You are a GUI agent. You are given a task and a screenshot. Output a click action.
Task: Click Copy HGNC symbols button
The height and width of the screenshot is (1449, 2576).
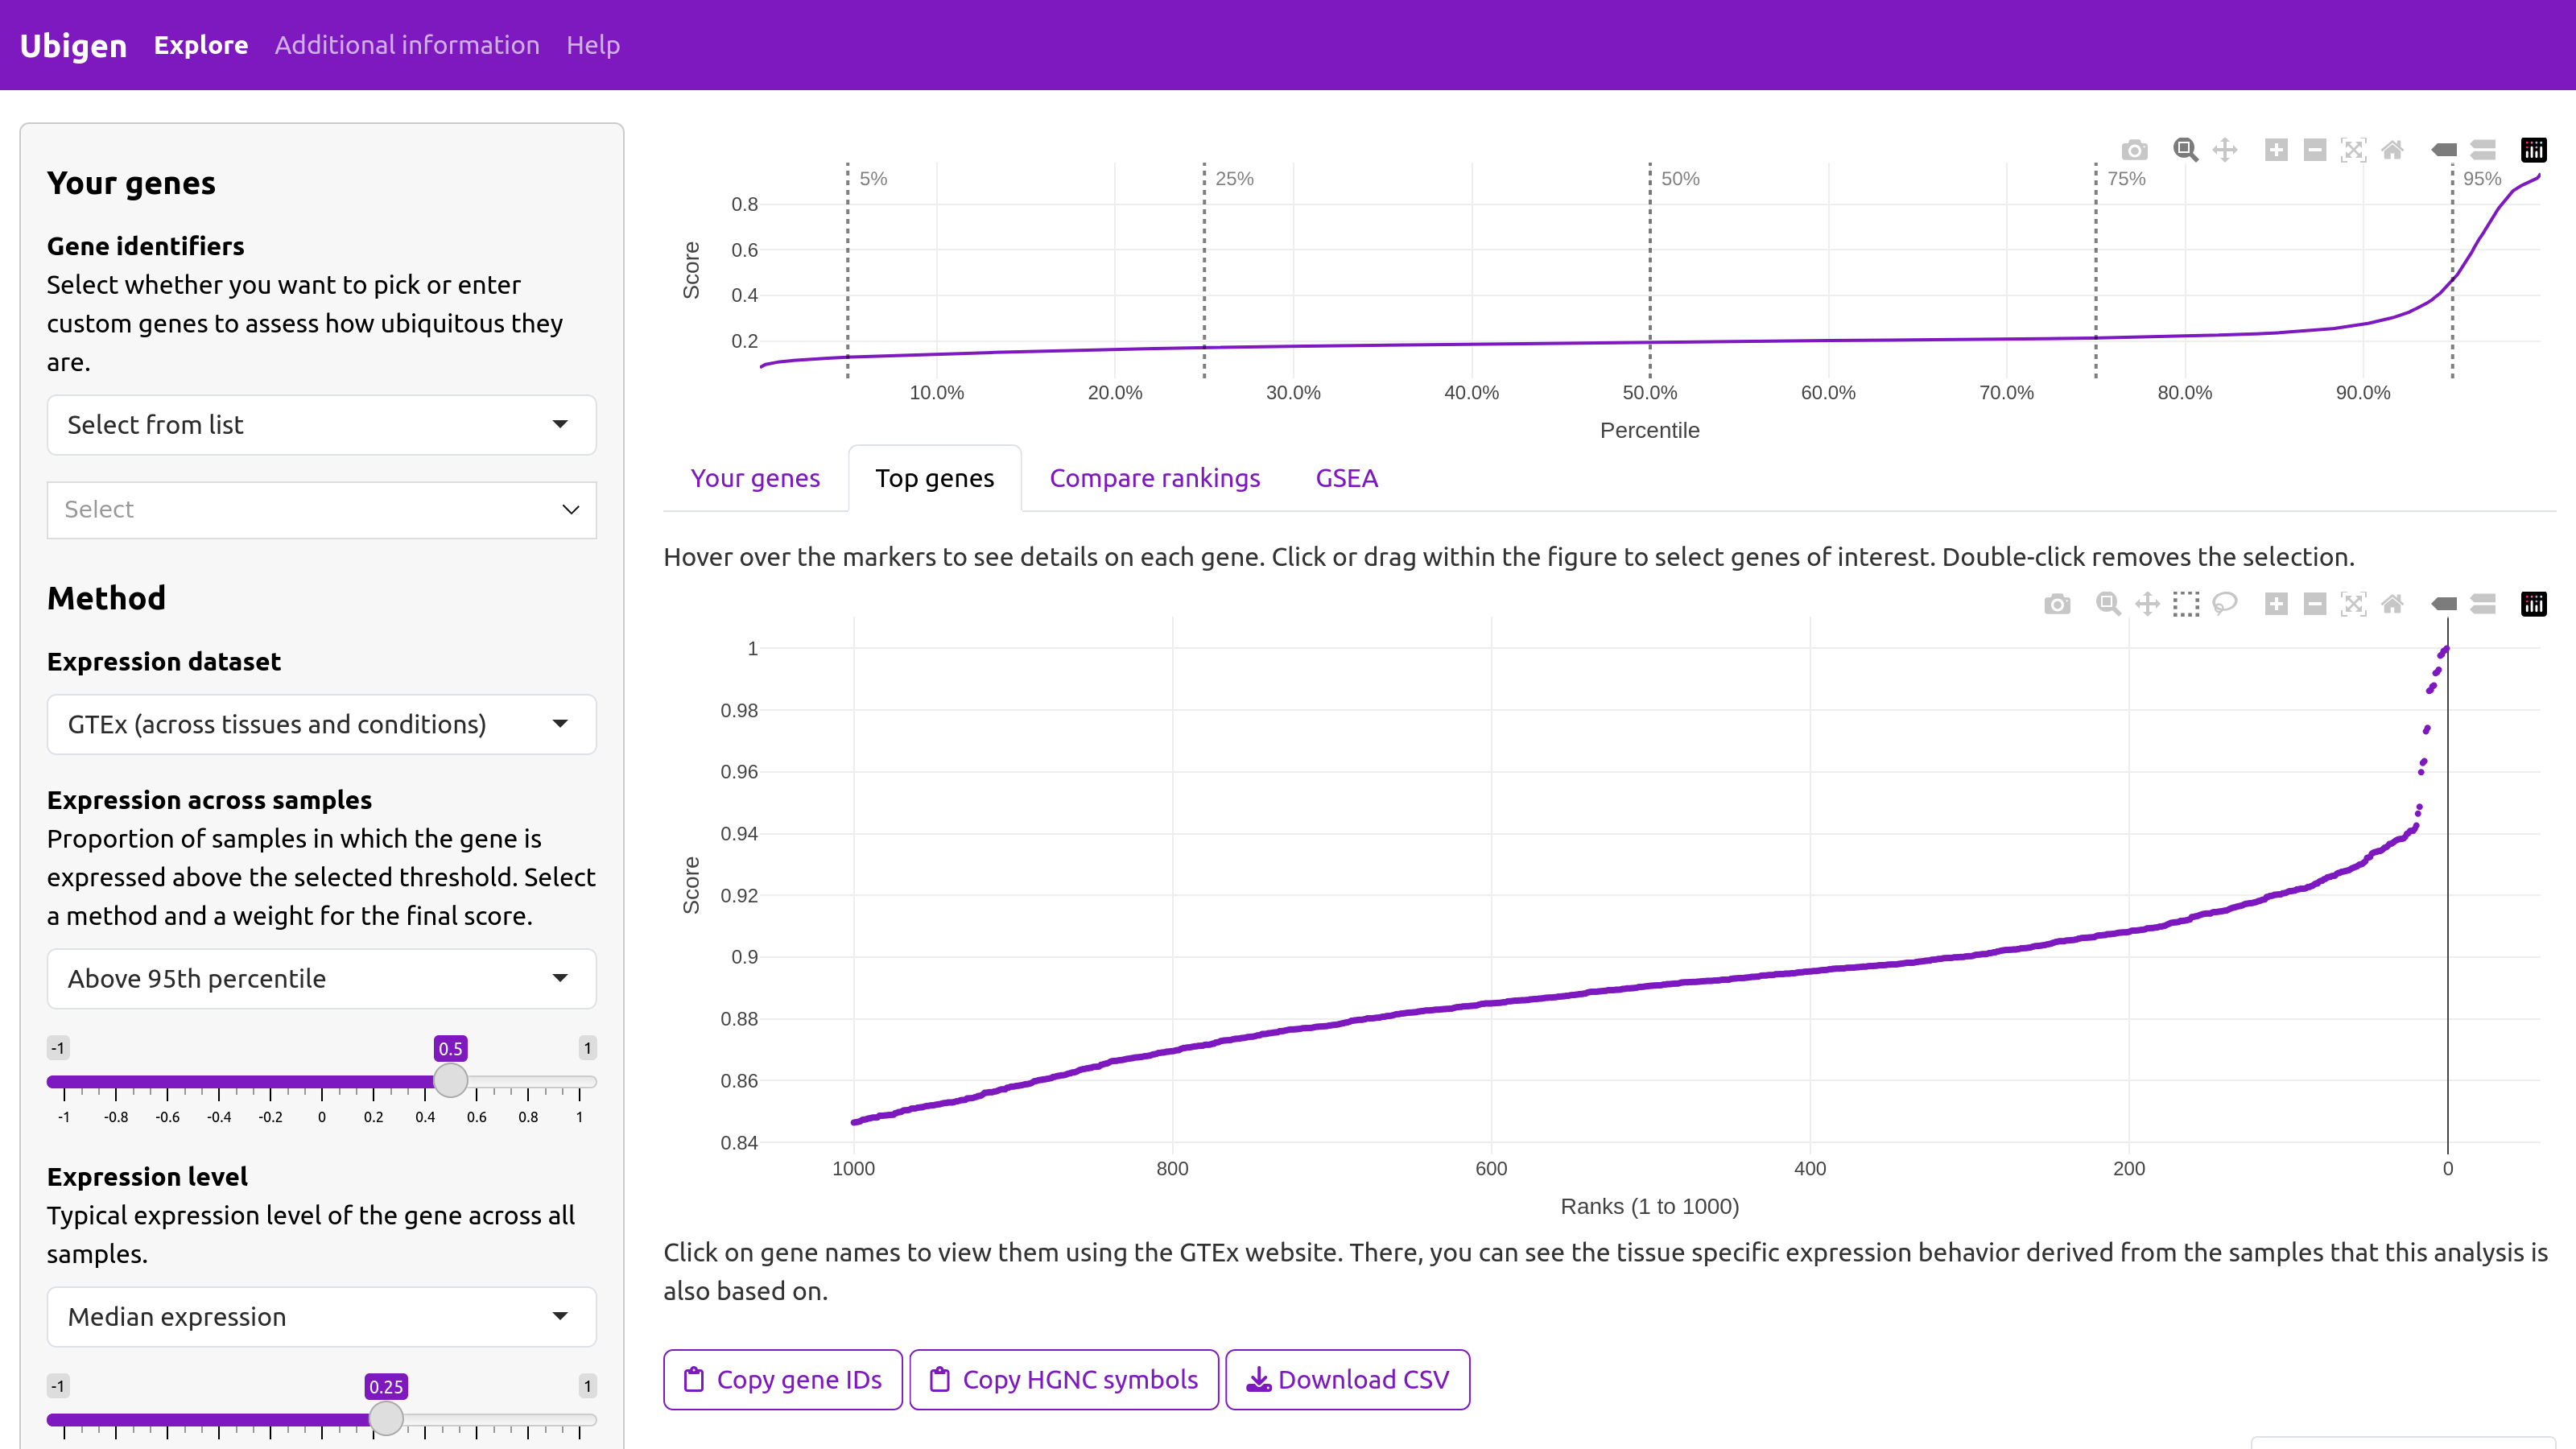tap(1064, 1379)
